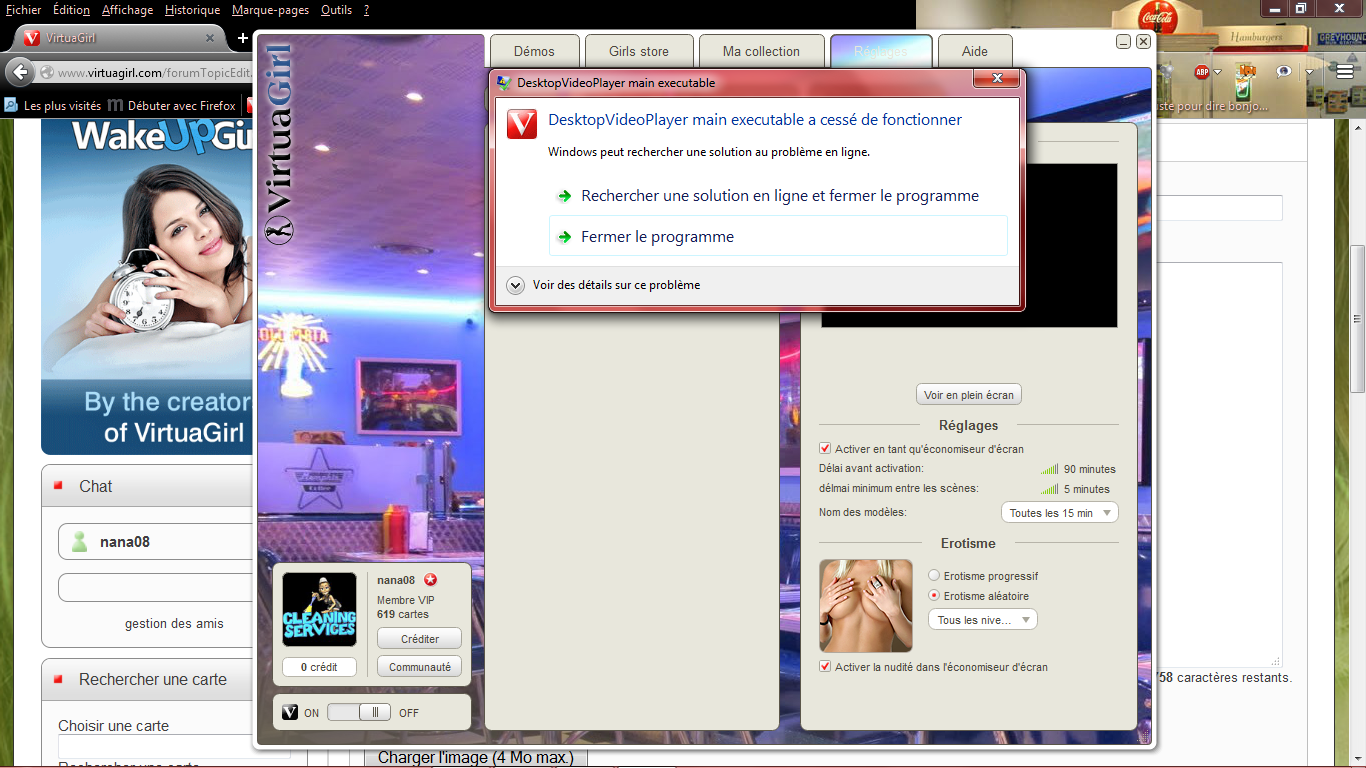Click the VirtuaGirl vertical logo
The image size is (1366, 768).
click(279, 142)
